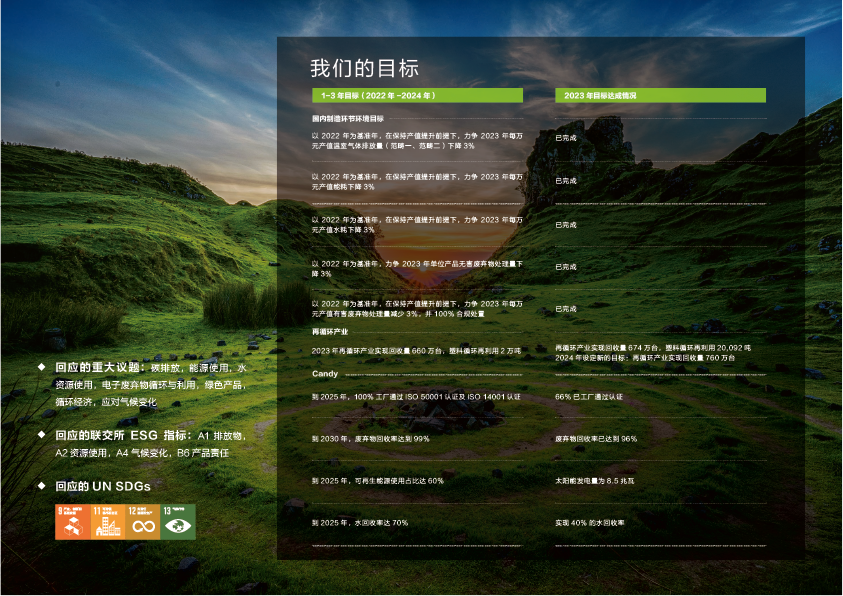Click the diamond bullet beside 回应的 UN SDGs
Screen dimensions: 843x596
(41, 486)
